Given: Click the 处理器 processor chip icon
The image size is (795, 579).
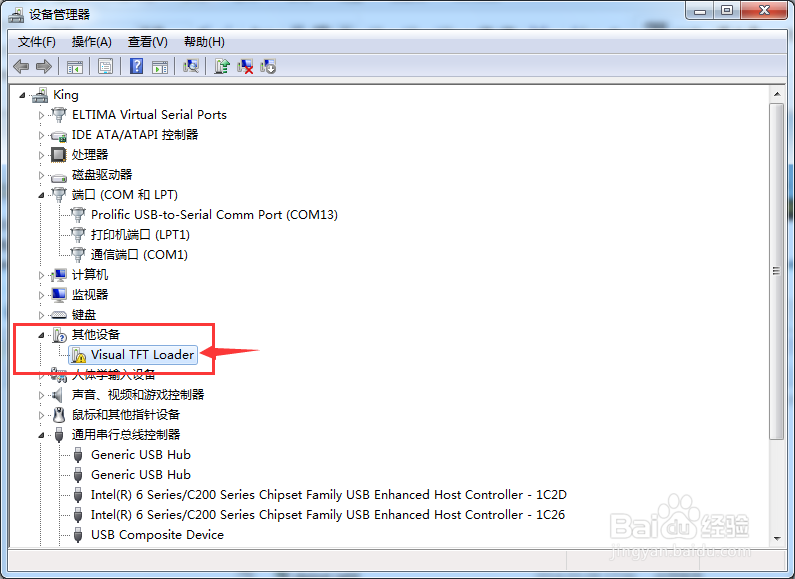Looking at the screenshot, I should [x=59, y=155].
